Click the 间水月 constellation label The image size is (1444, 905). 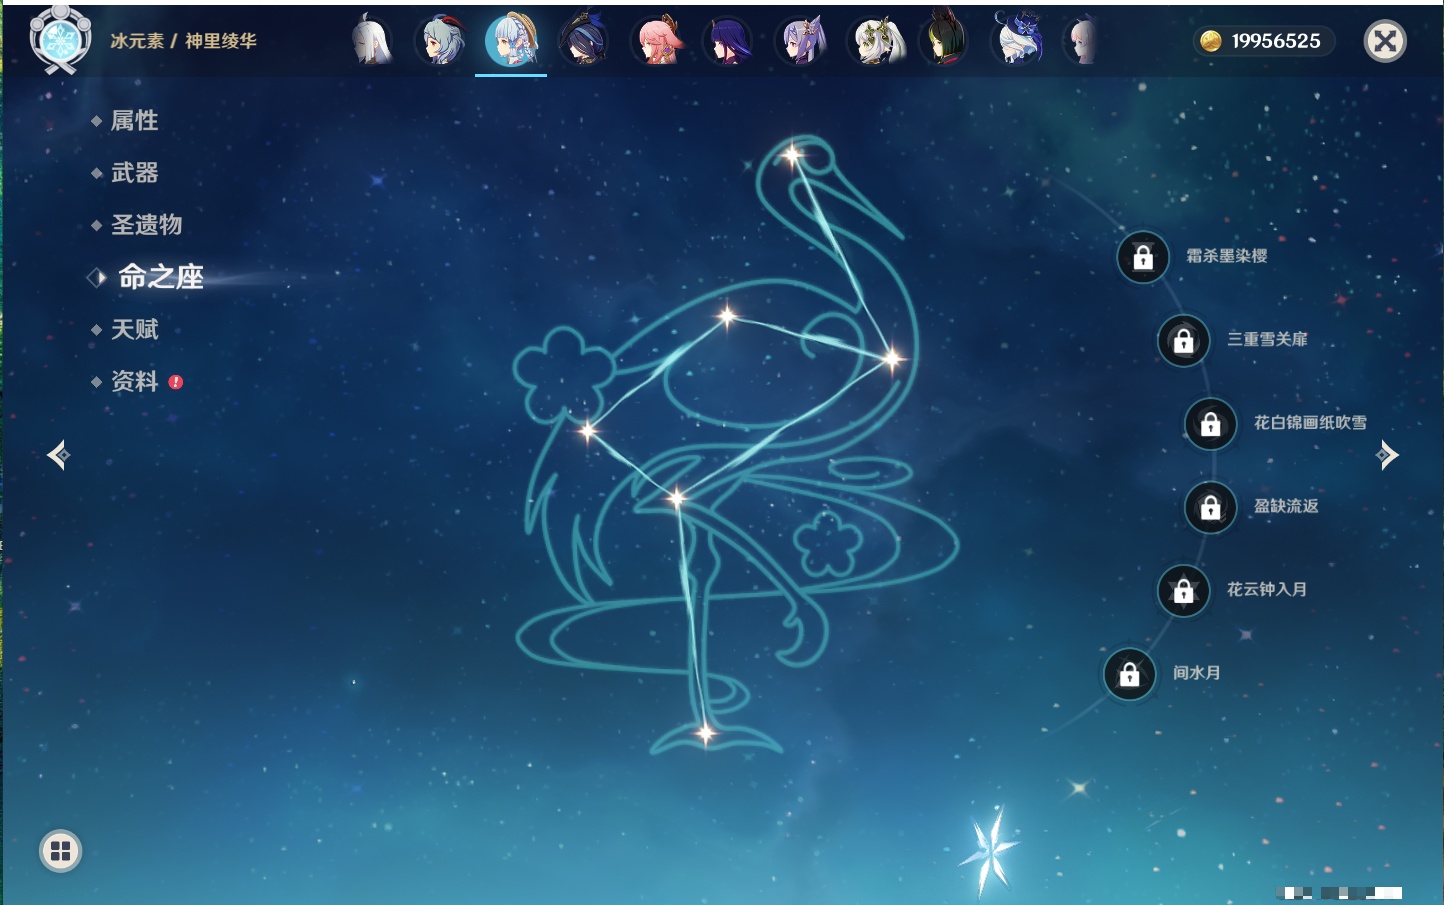(1197, 673)
